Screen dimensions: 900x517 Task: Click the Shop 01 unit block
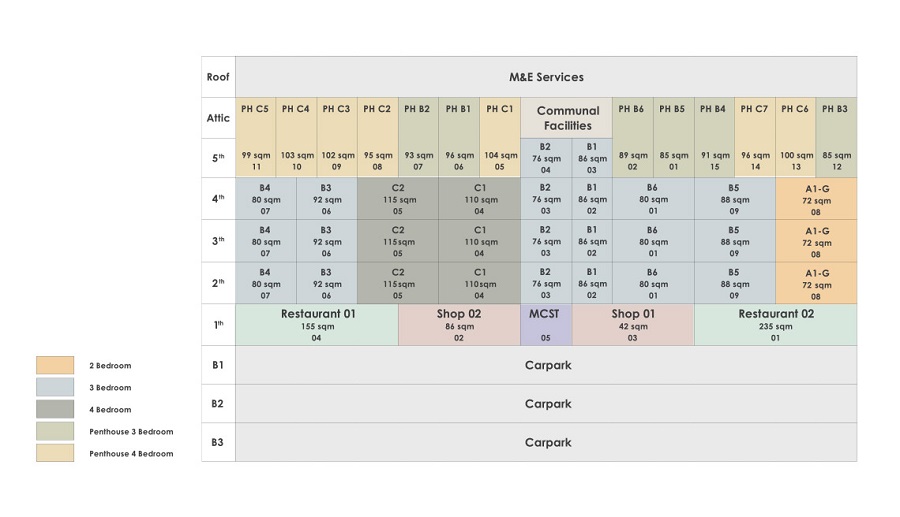(633, 325)
